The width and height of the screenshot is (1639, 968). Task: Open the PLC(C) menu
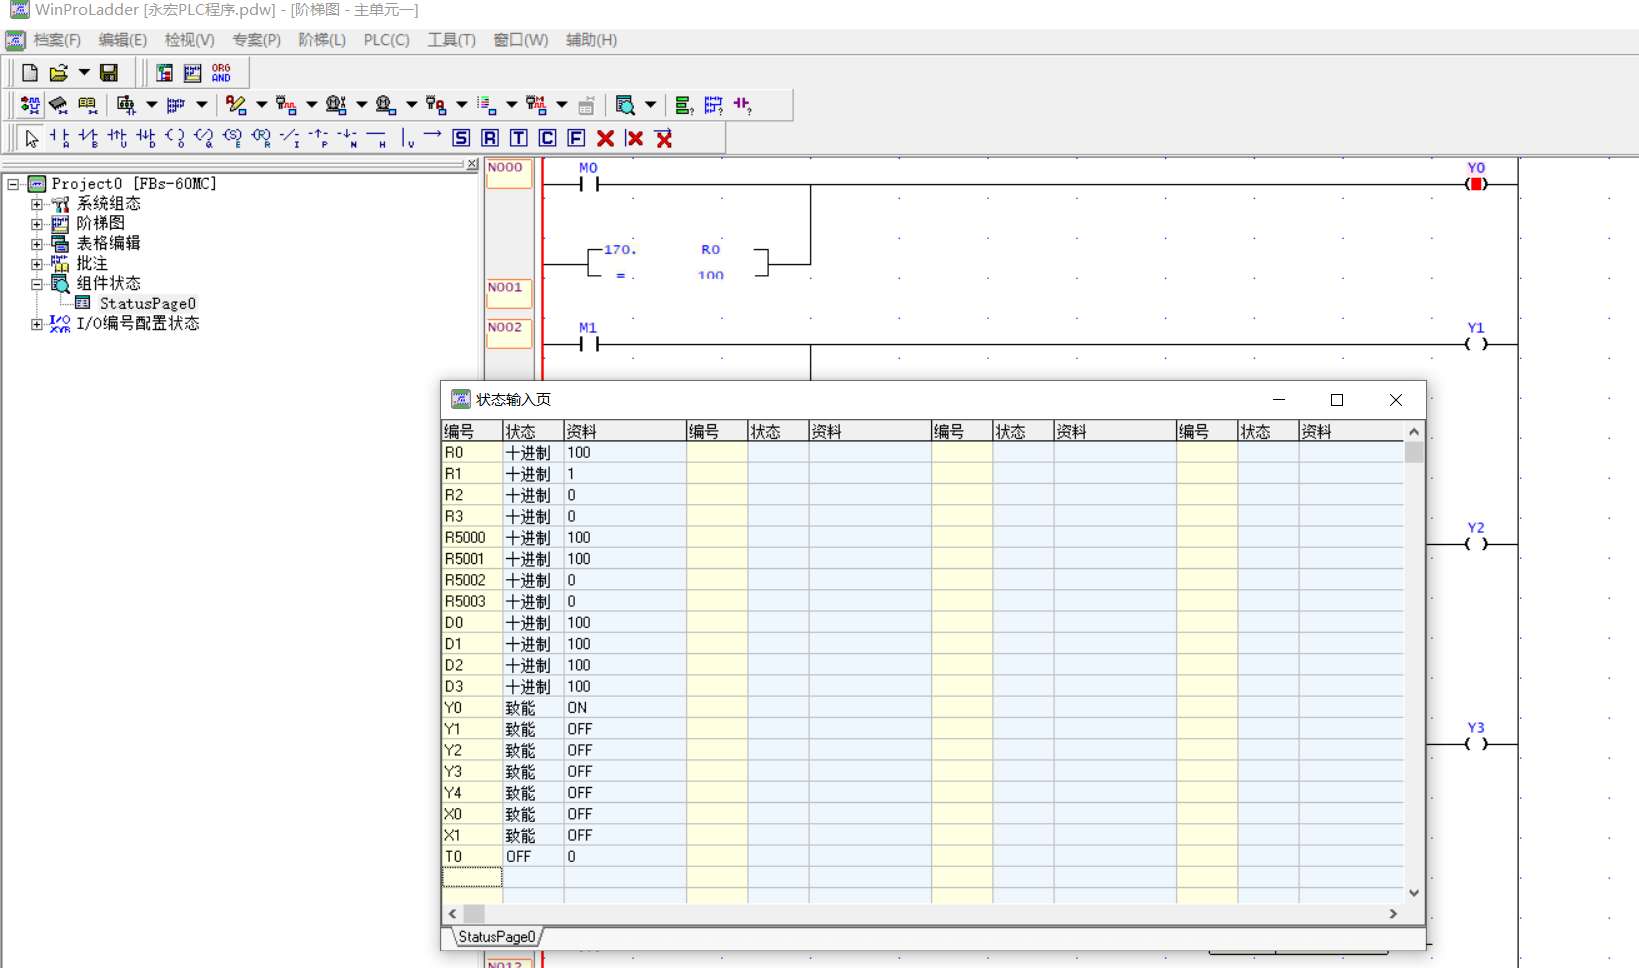click(x=386, y=40)
